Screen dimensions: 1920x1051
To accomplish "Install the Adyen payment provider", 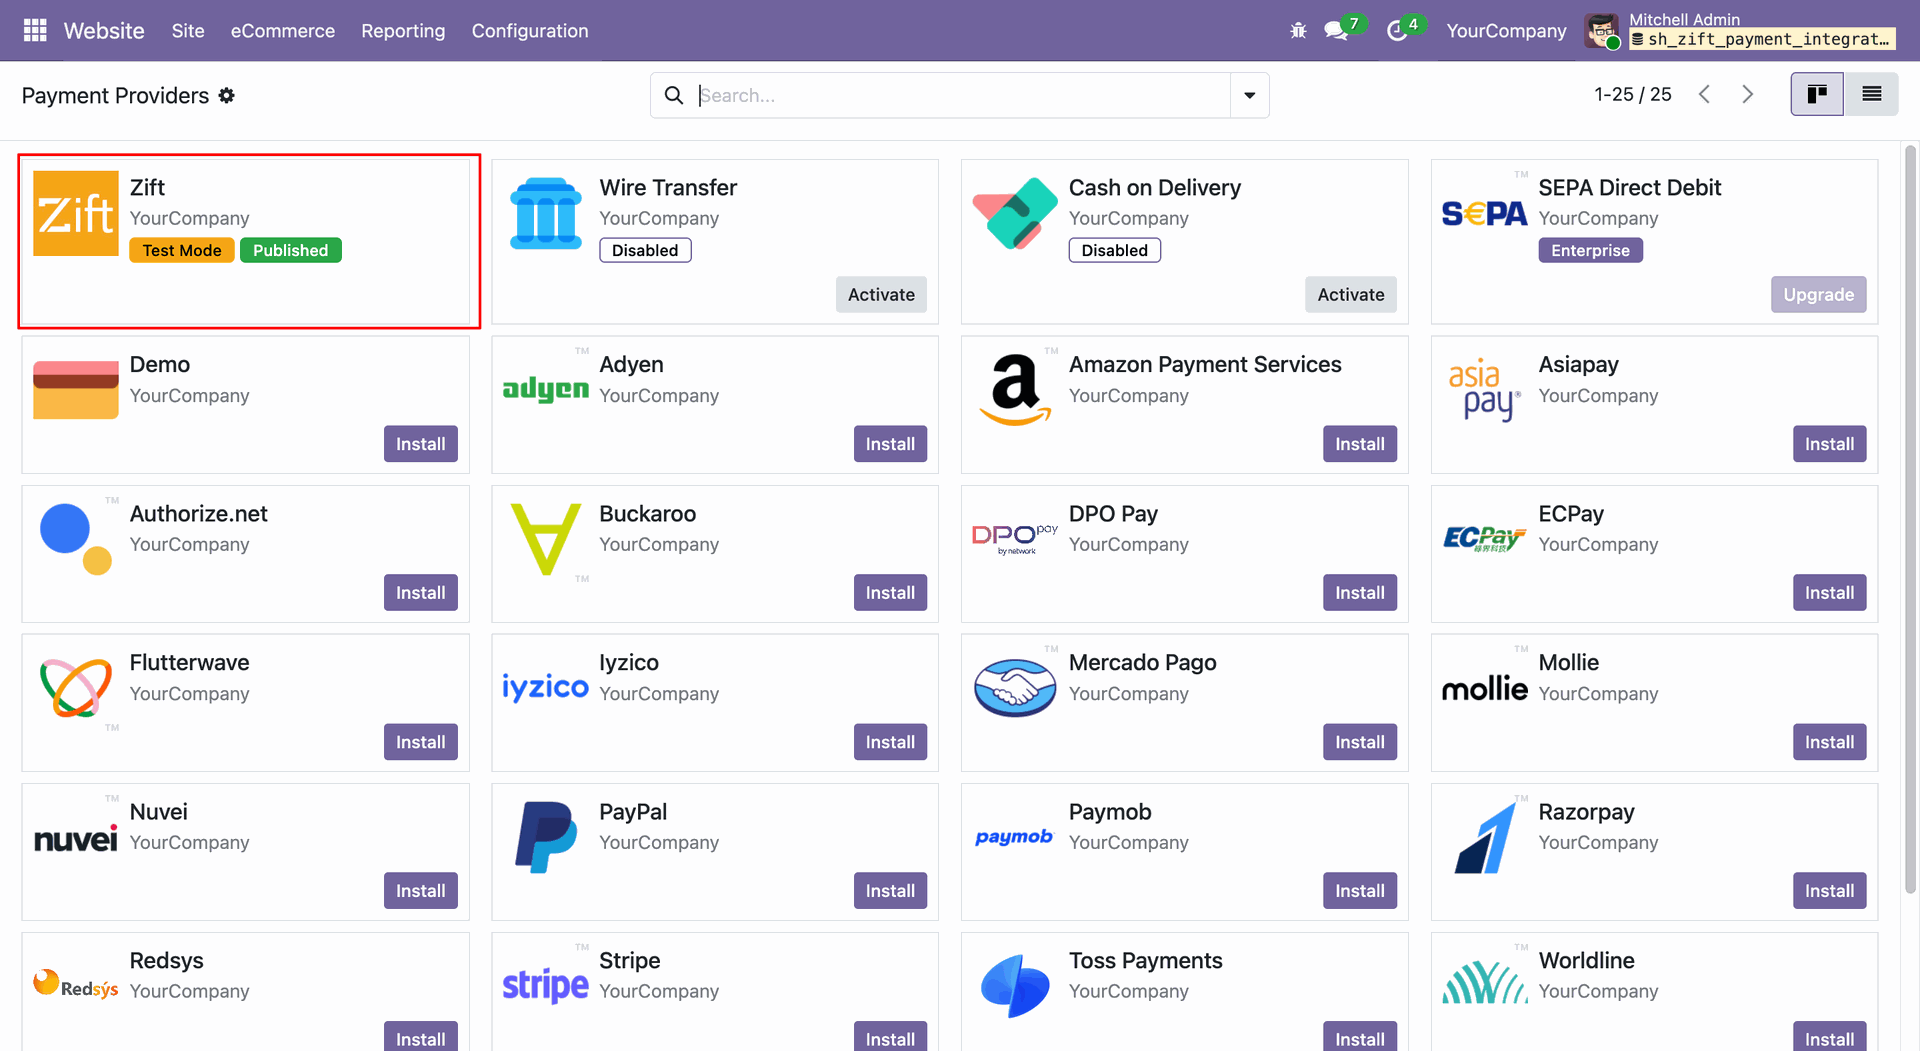I will (890, 443).
